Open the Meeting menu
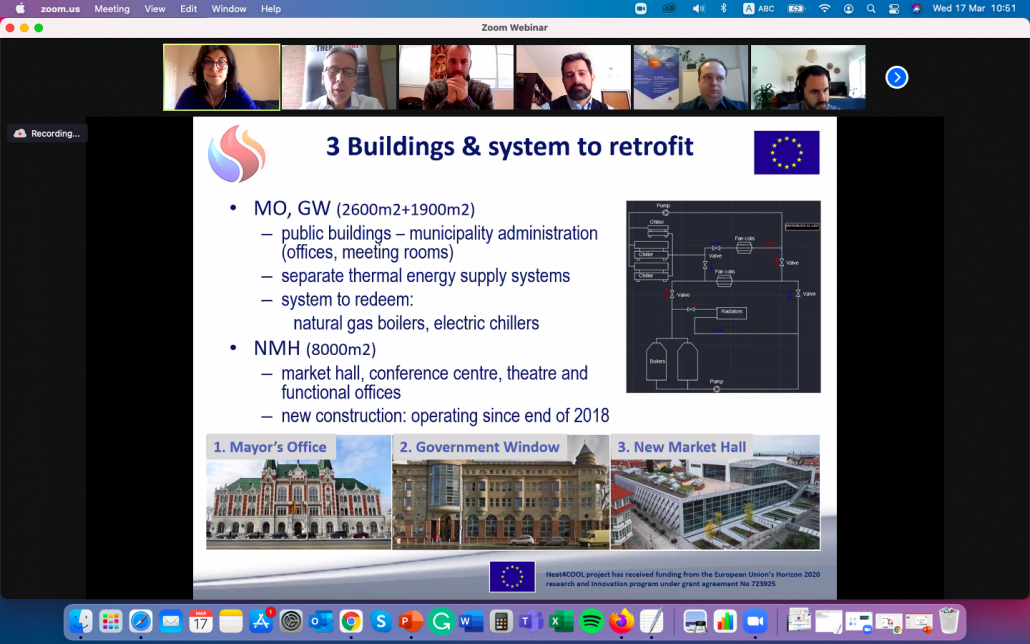 click(x=112, y=9)
